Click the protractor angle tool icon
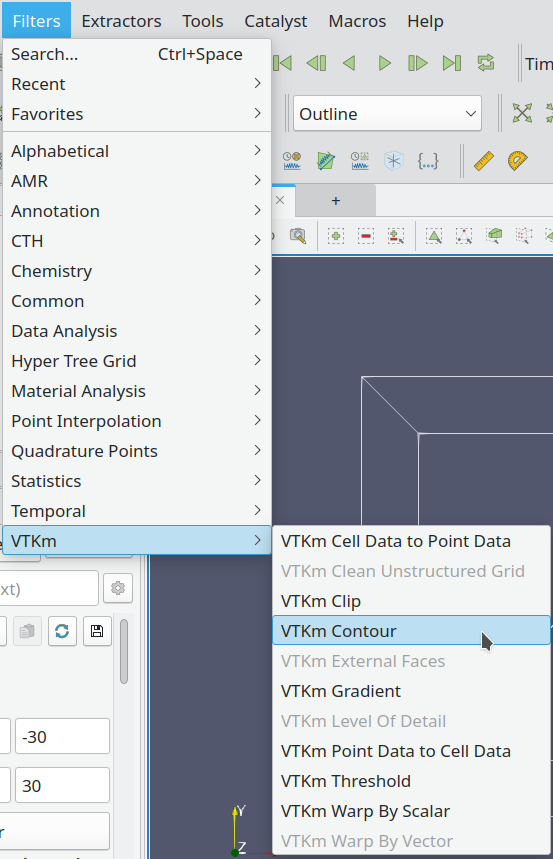Screen dimensions: 553x859 click(517, 161)
